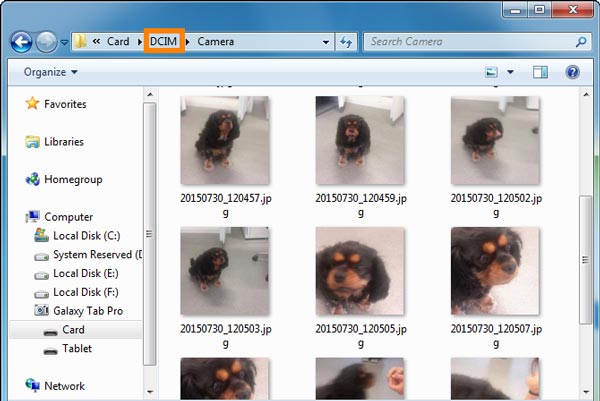
Task: Toggle the preview pane button
Action: coord(540,72)
